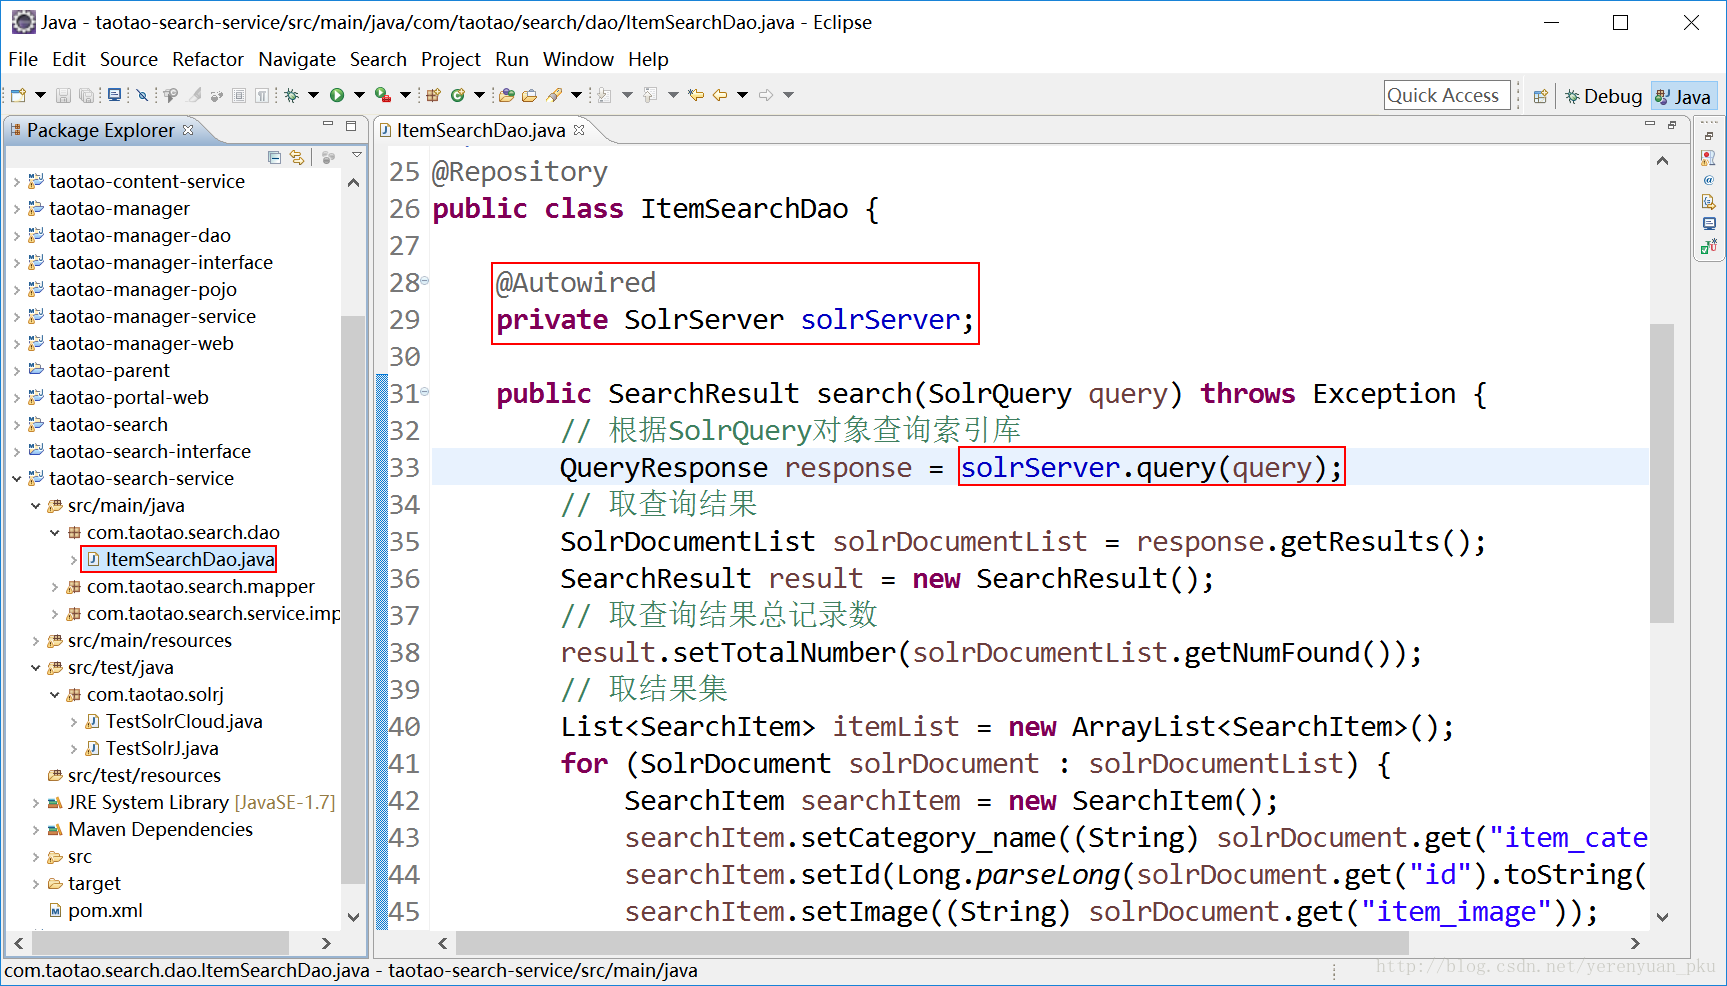Screen dimensions: 1727x986
Task: Click the Search flashlight toolbar icon
Action: (x=554, y=95)
